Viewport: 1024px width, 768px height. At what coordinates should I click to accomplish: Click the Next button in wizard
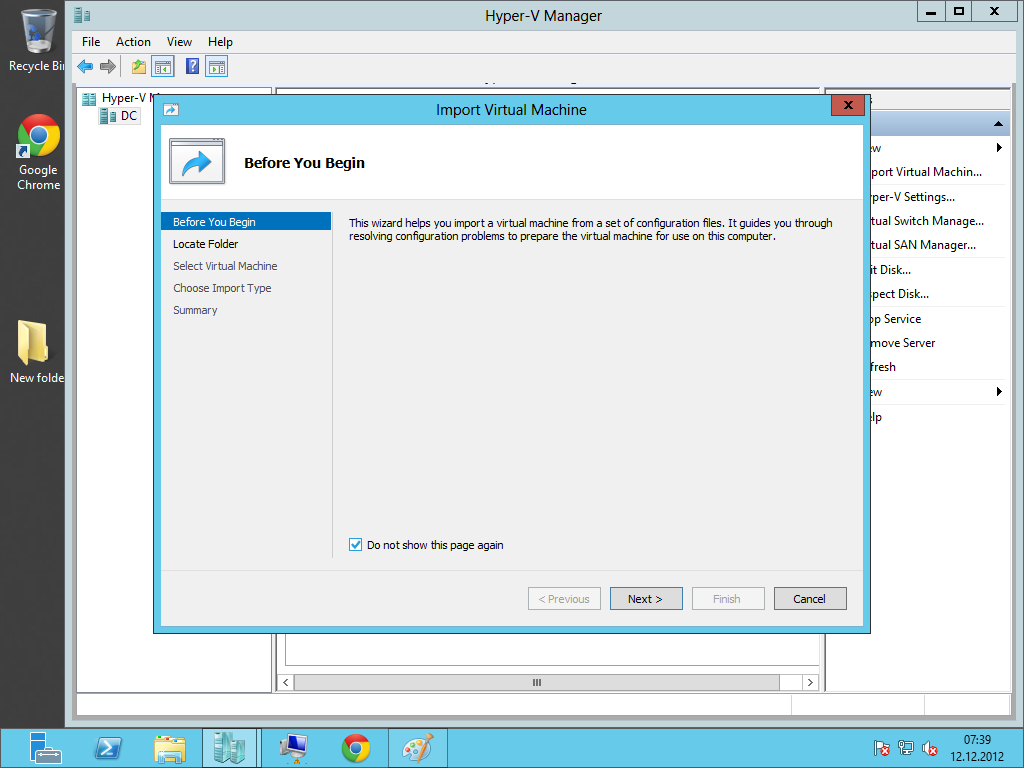pyautogui.click(x=646, y=599)
